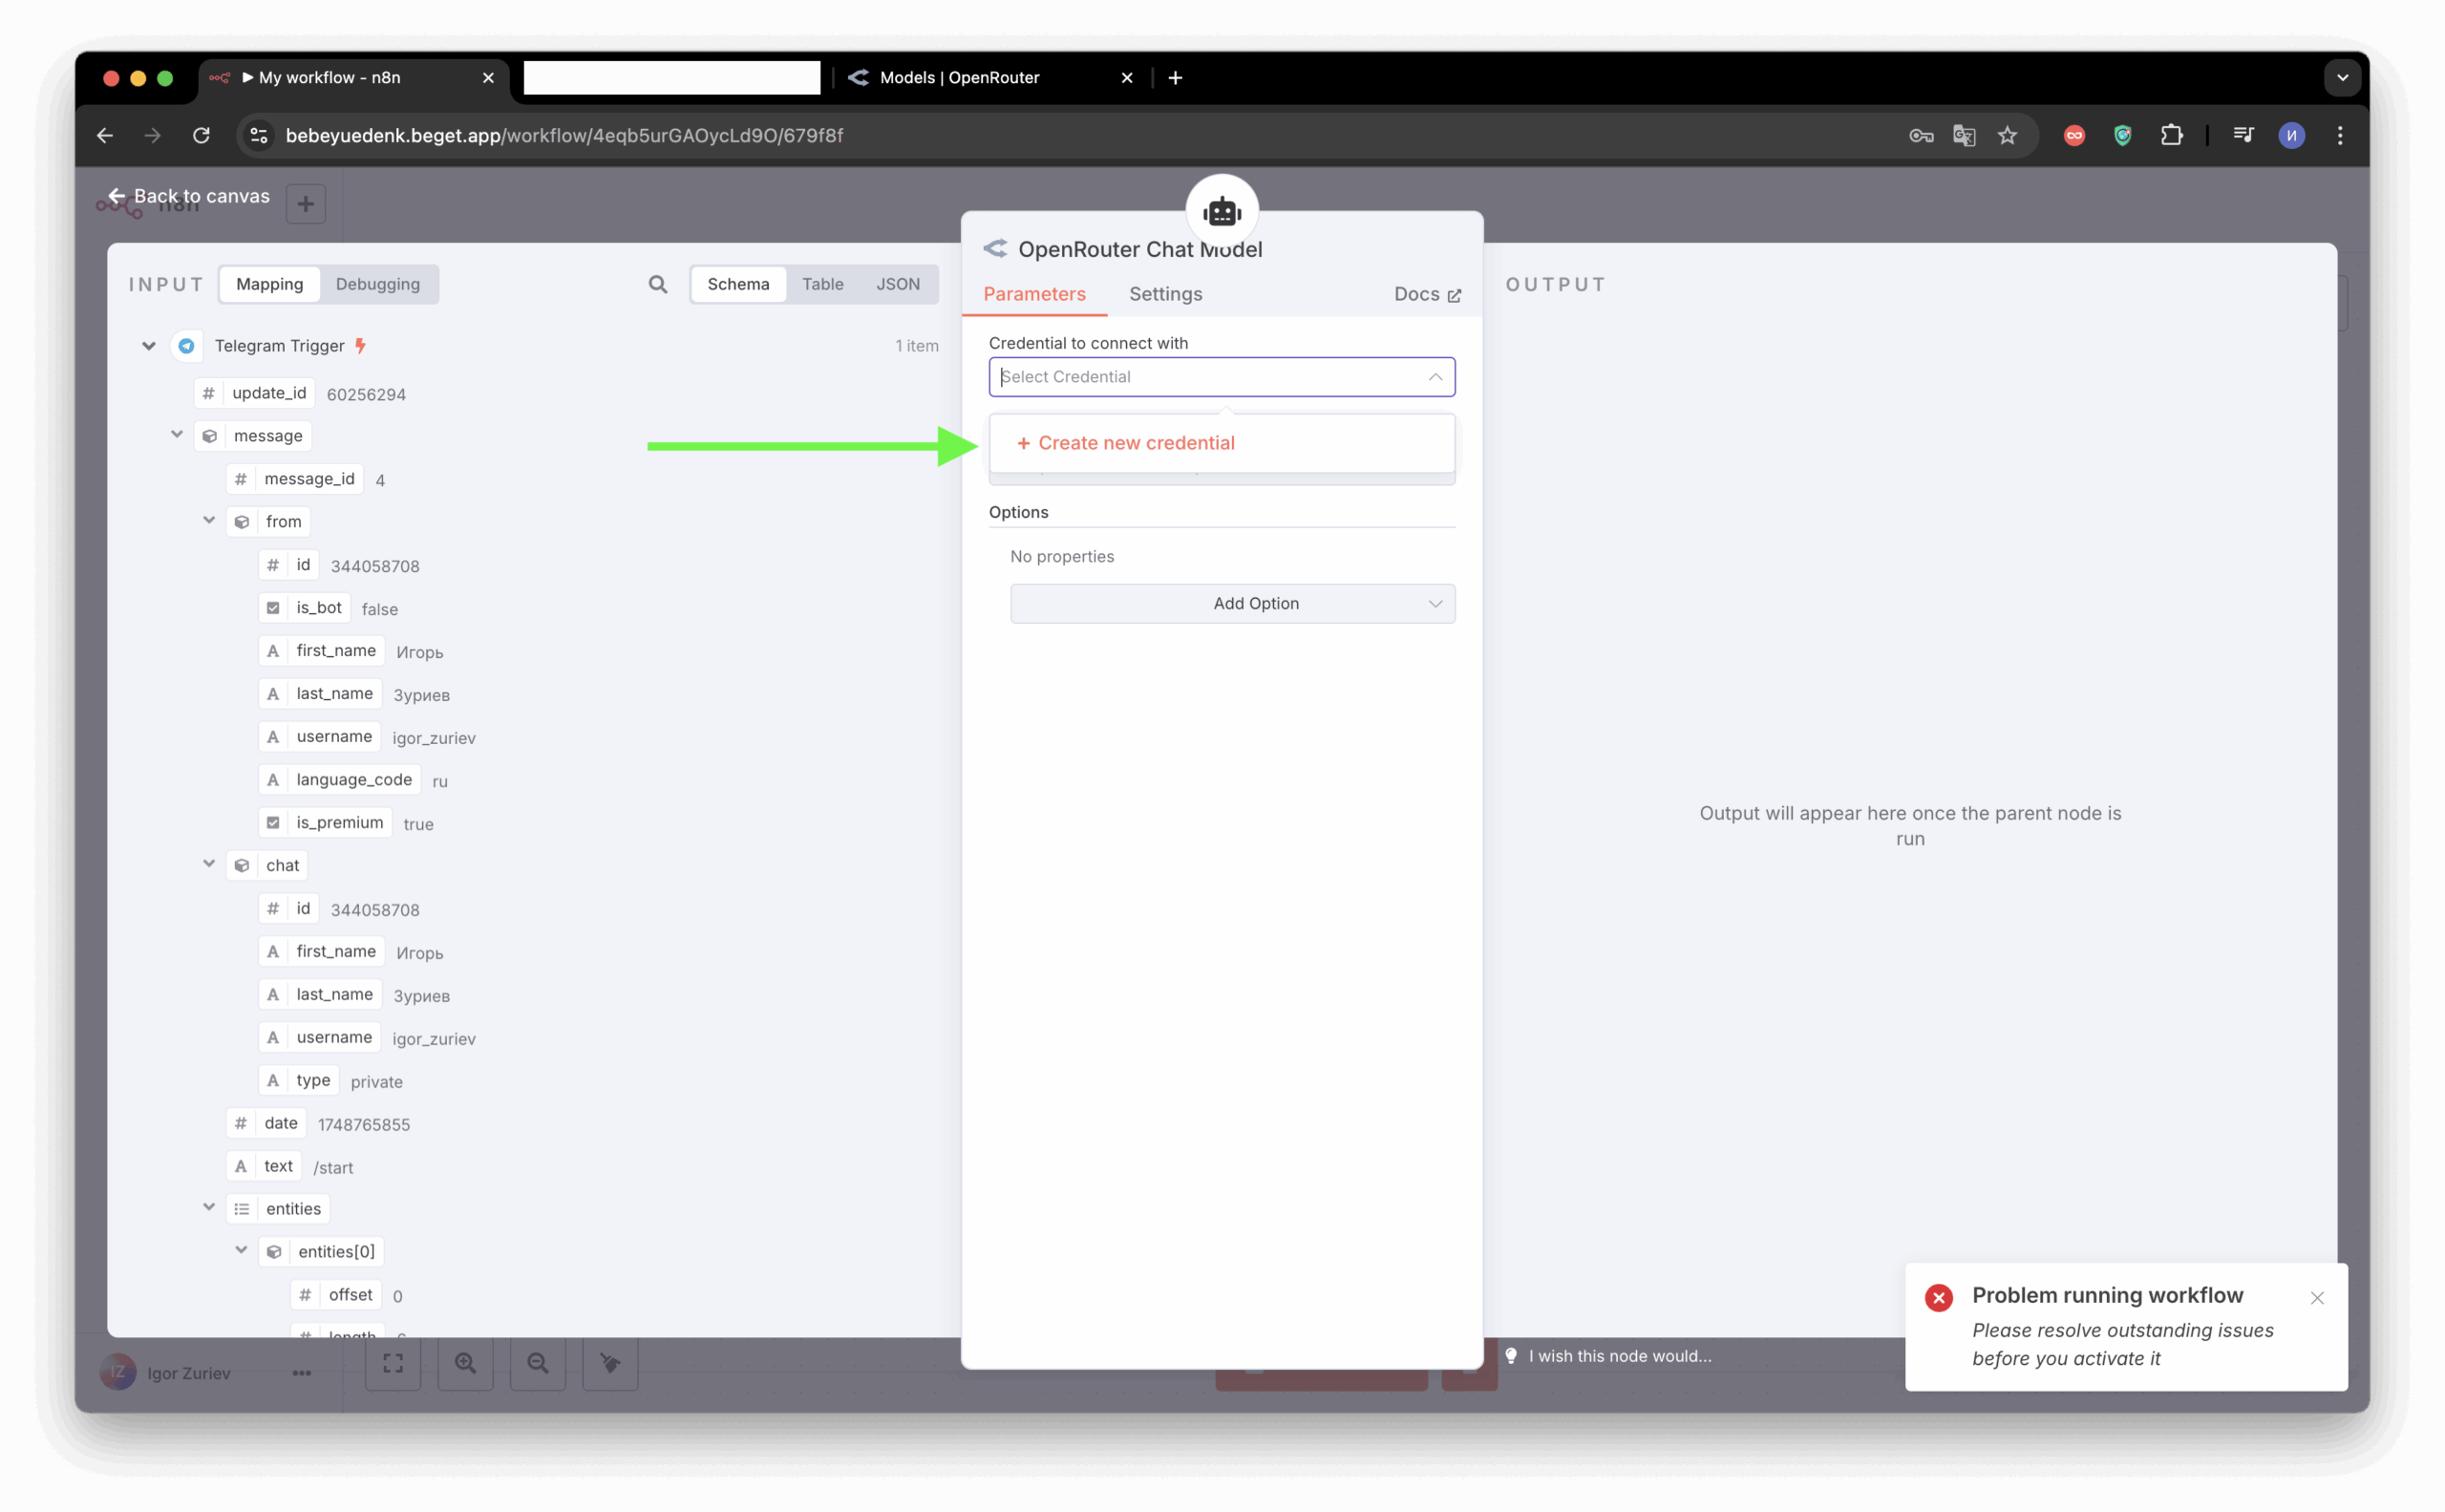Click the search icon in input panel
2445x1512 pixels.
coord(657,284)
